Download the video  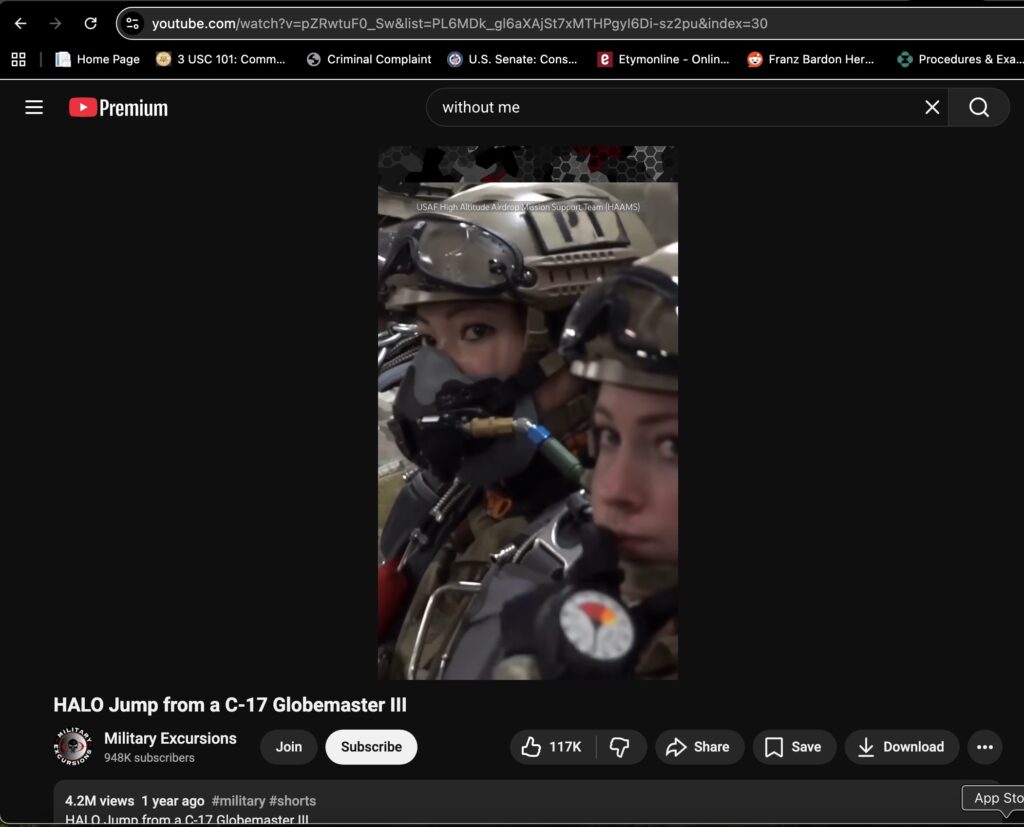901,747
